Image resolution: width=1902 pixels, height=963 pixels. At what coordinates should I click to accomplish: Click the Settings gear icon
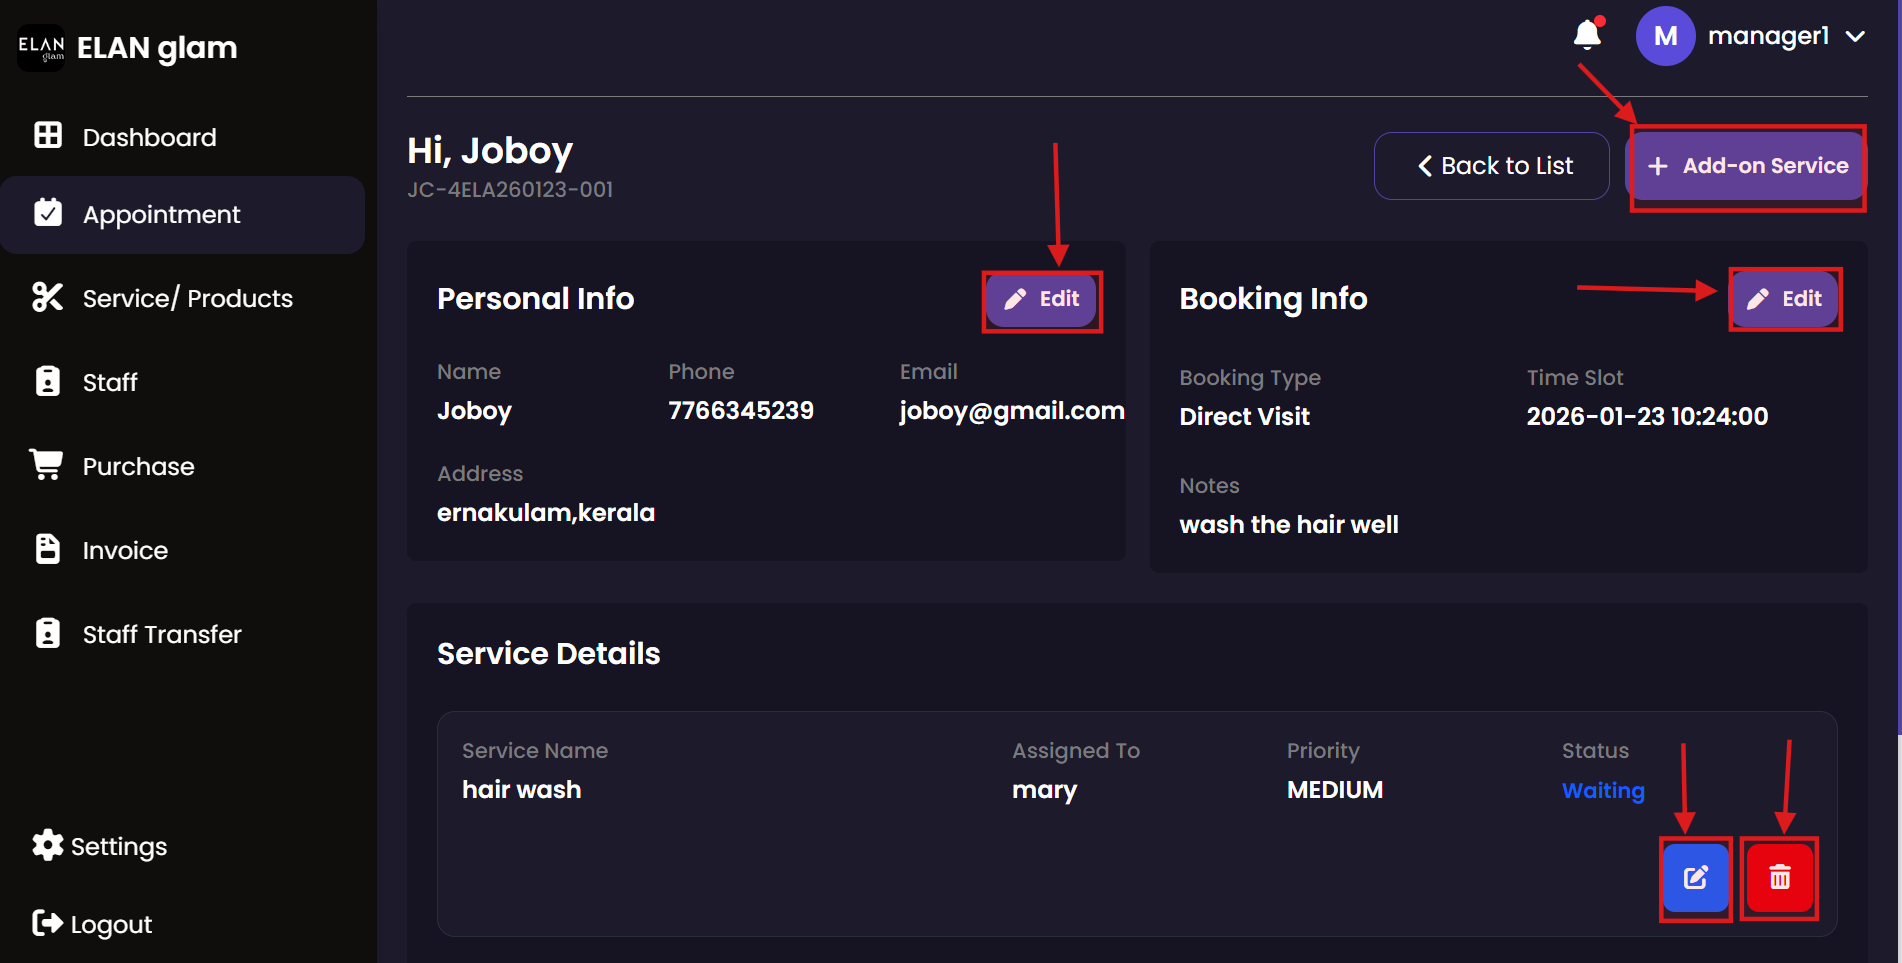pos(47,846)
